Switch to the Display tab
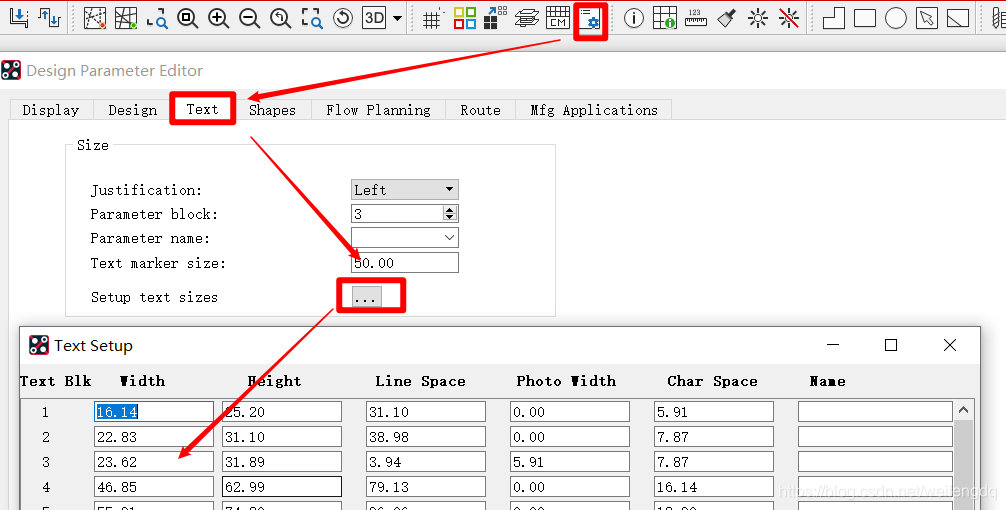 tap(51, 110)
